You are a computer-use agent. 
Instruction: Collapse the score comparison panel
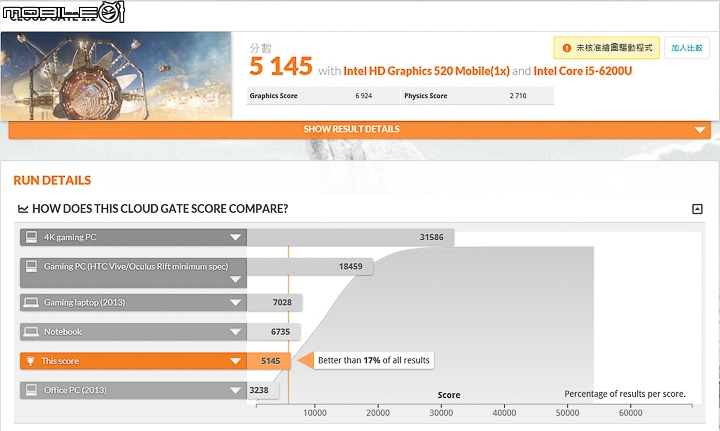point(697,209)
